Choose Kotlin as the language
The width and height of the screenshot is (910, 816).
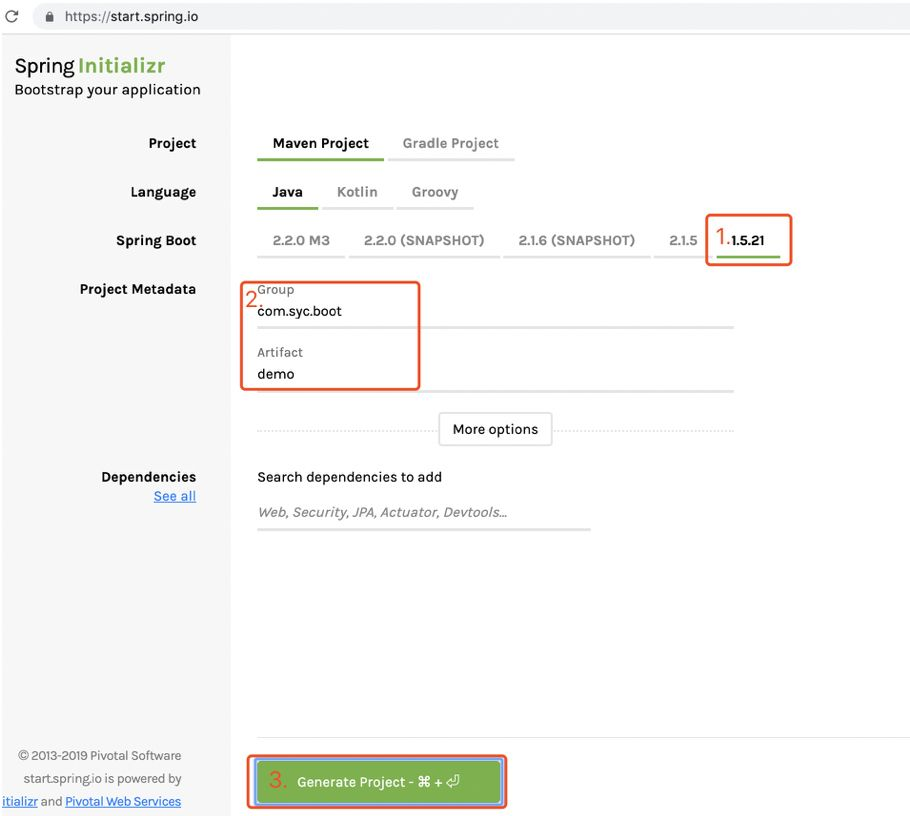pyautogui.click(x=357, y=192)
